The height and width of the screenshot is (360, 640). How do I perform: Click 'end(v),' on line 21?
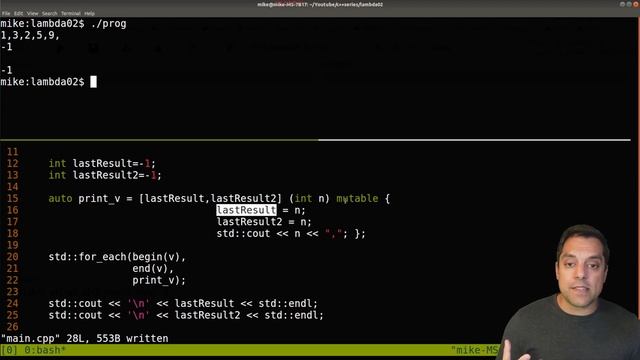[x=153, y=269]
